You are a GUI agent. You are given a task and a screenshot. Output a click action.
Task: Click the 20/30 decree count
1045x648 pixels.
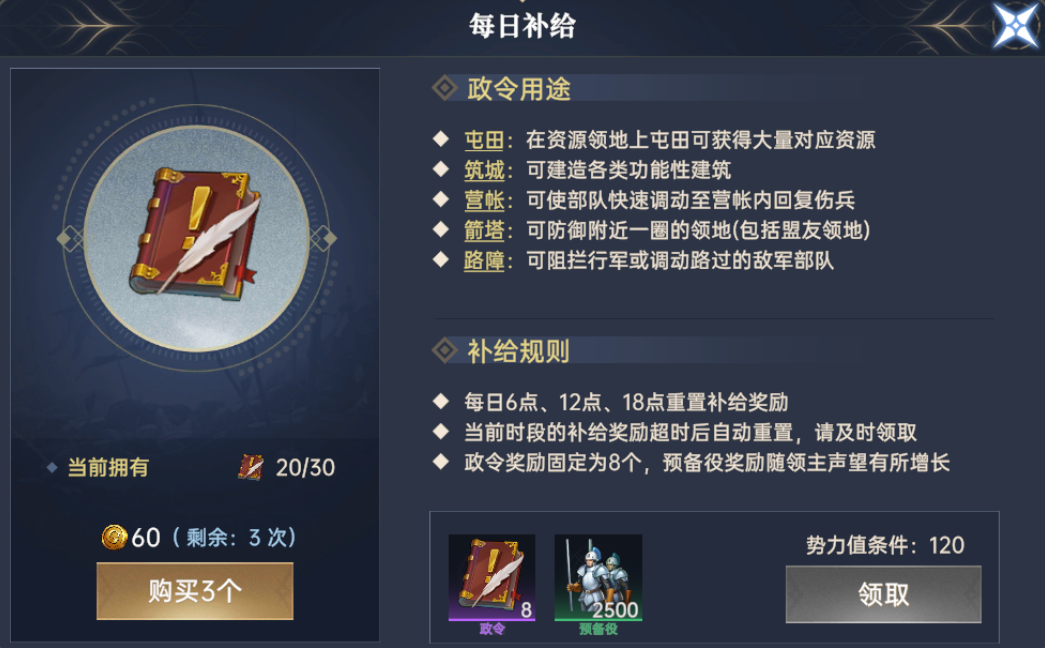point(305,467)
